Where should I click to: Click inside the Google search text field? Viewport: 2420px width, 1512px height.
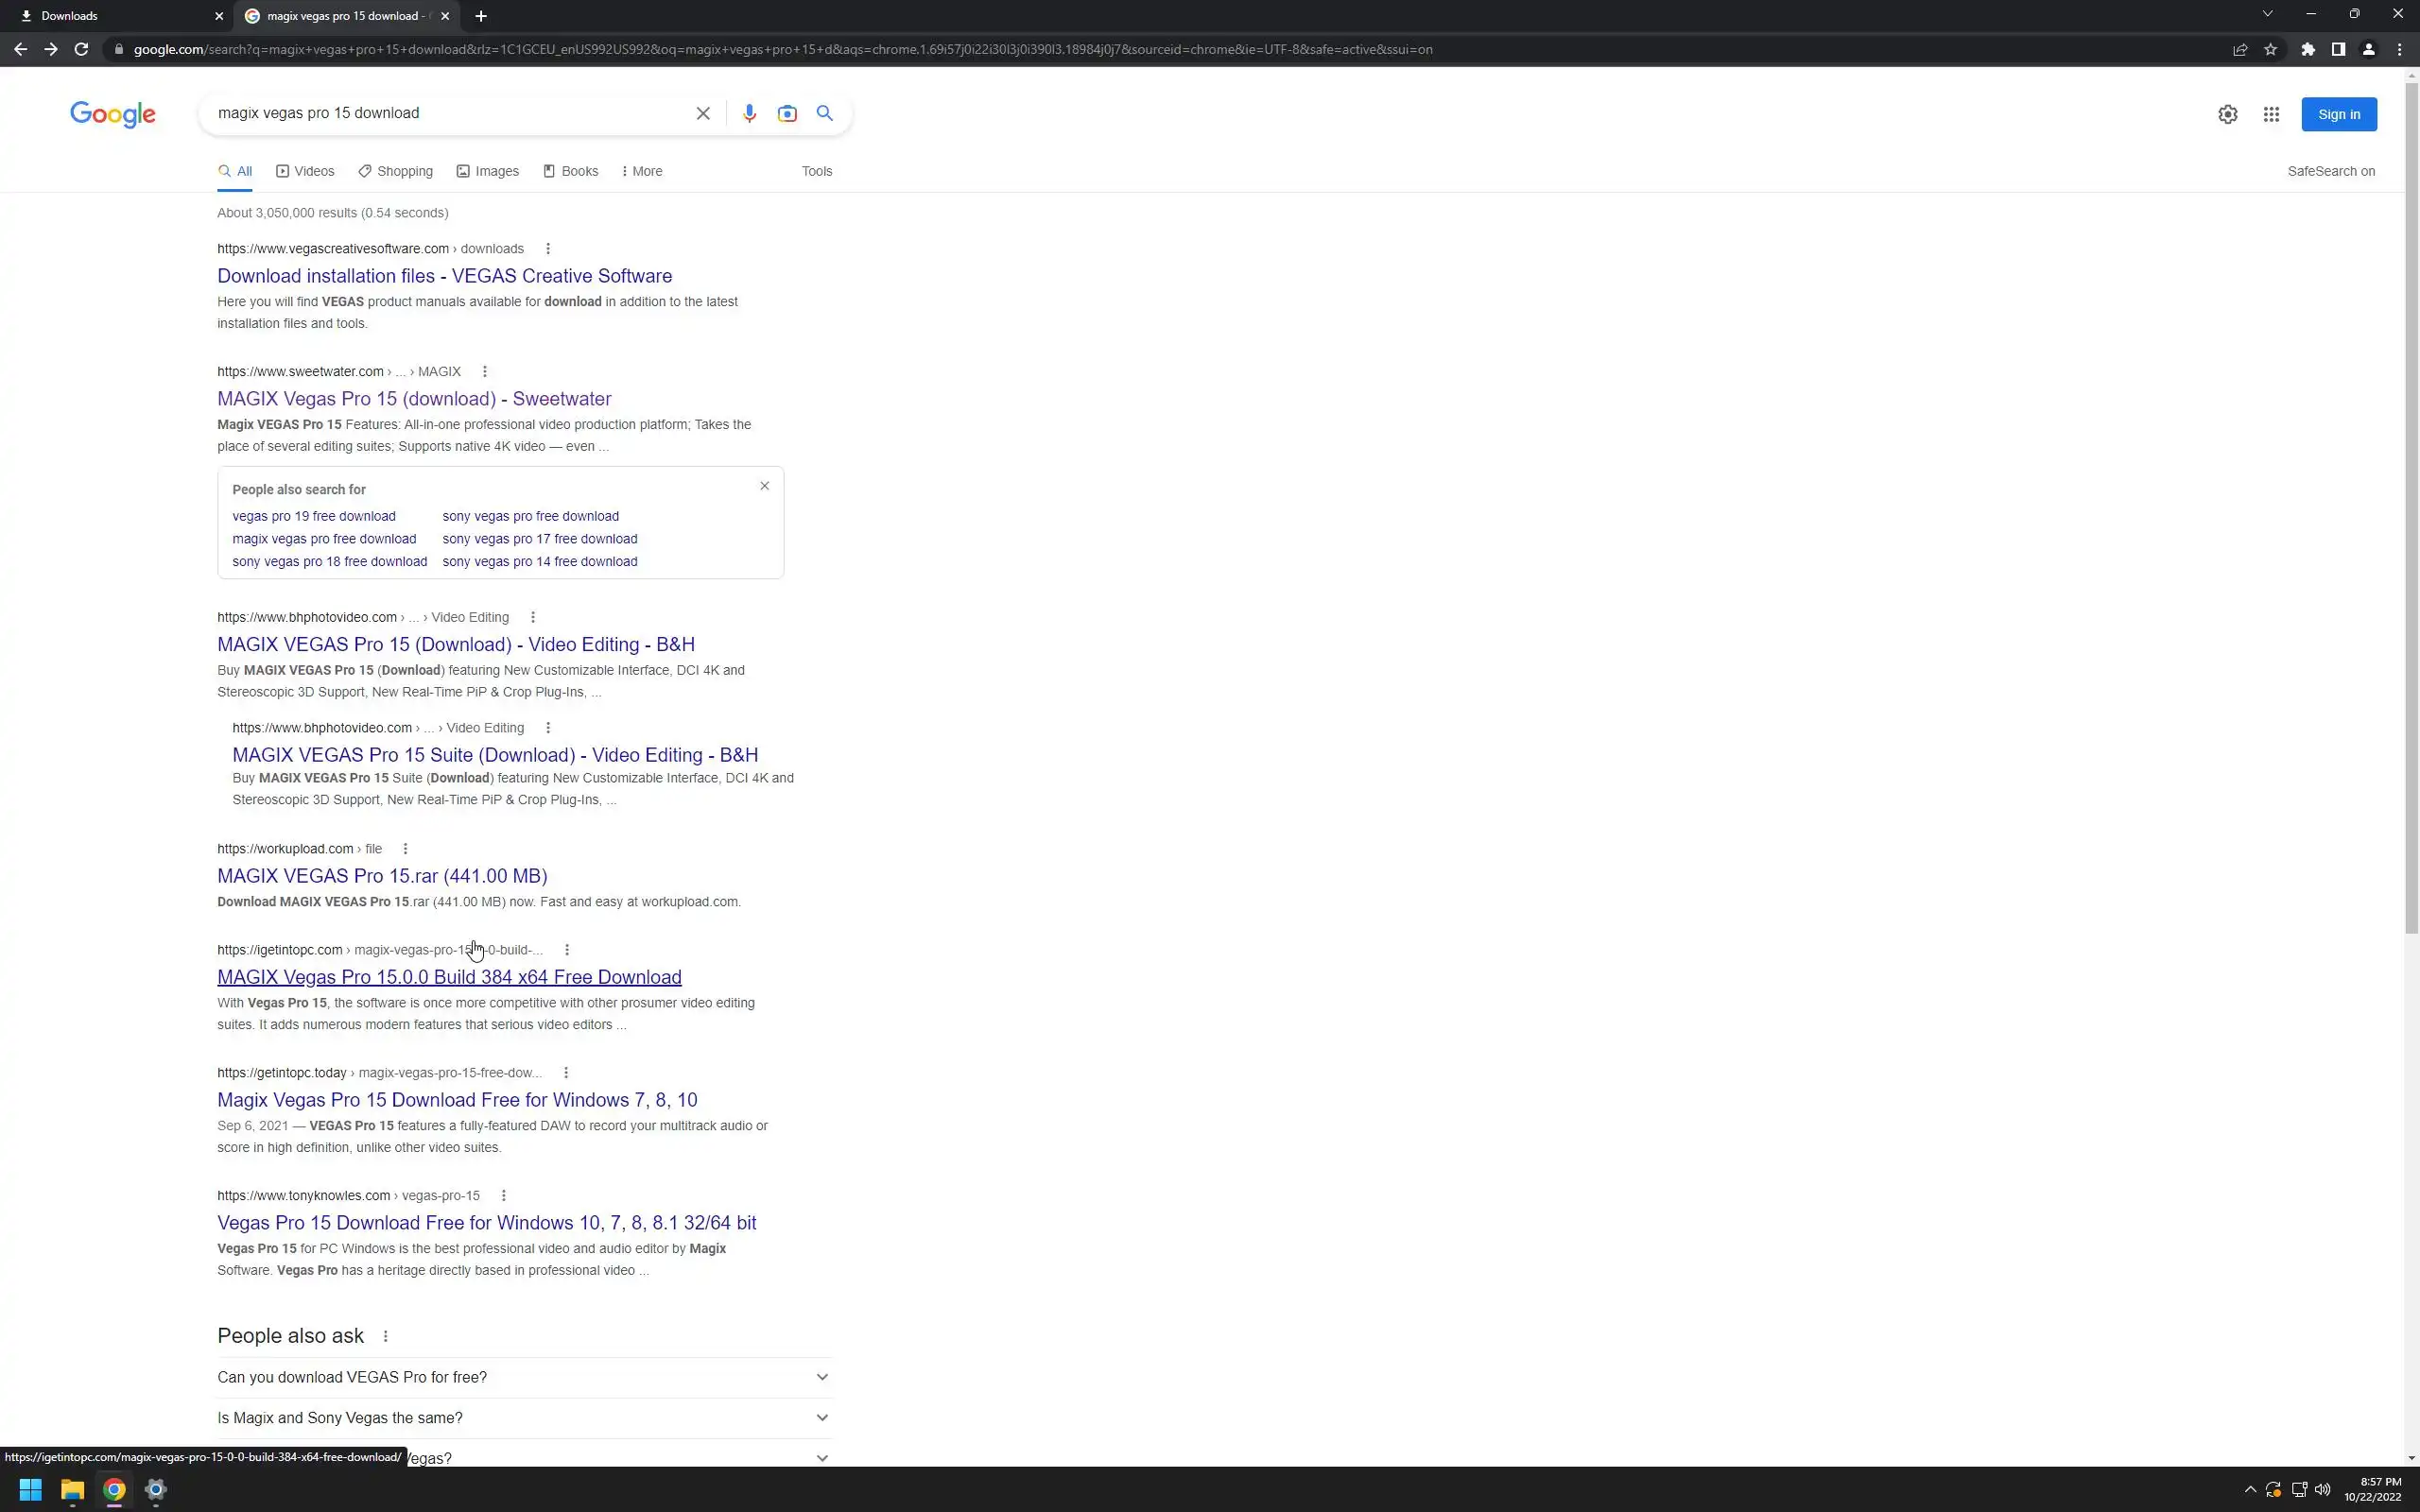[x=450, y=113]
